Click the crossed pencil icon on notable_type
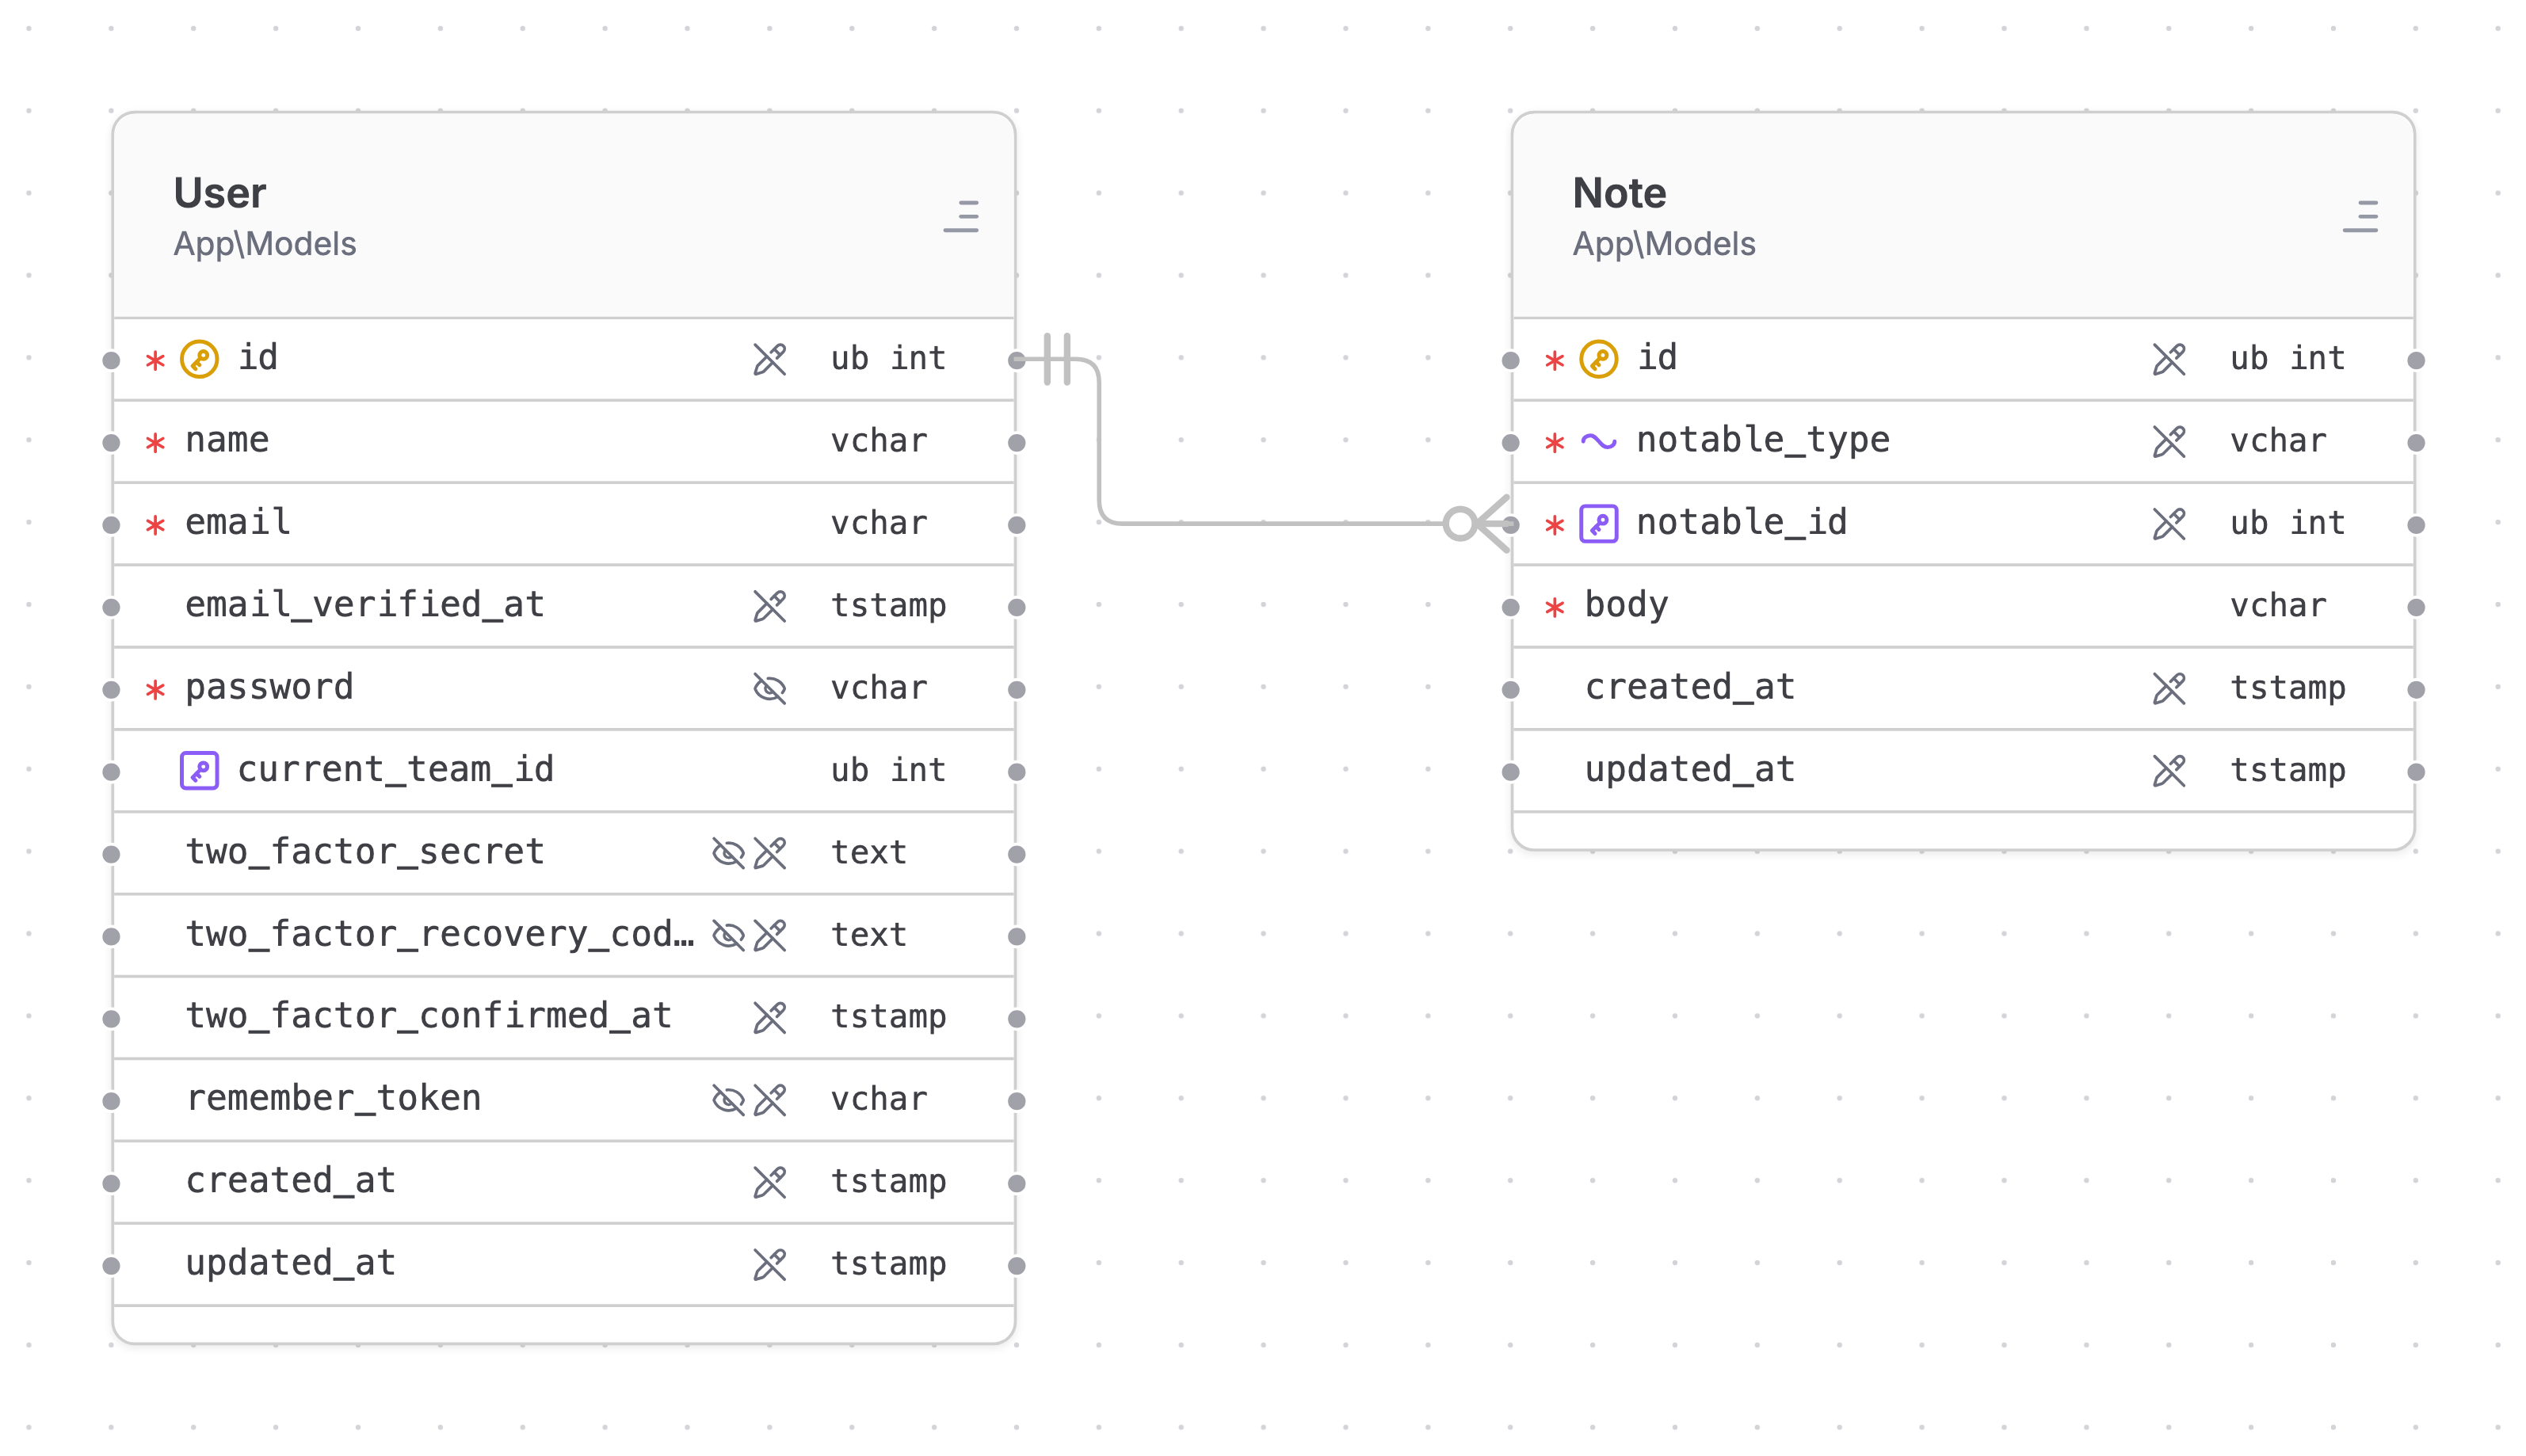2526x1456 pixels. tap(2168, 441)
